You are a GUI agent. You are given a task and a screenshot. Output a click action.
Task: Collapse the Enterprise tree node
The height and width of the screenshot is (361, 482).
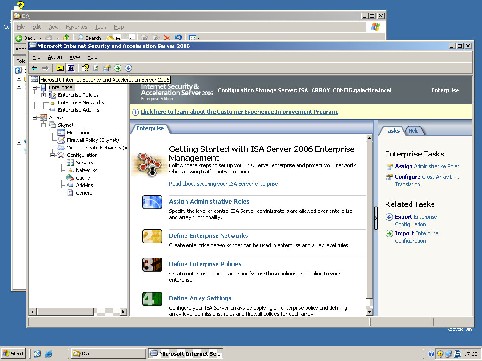coord(36,87)
